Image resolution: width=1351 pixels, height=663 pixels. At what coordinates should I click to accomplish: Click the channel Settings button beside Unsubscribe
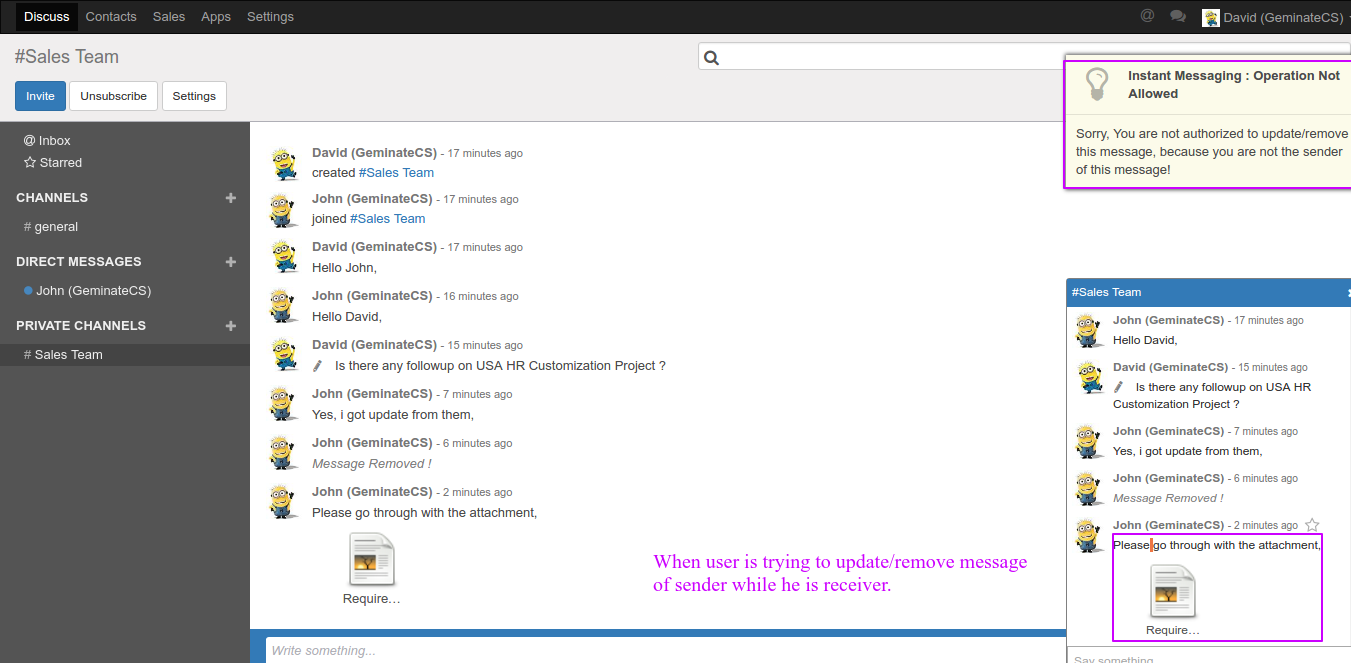[x=194, y=96]
